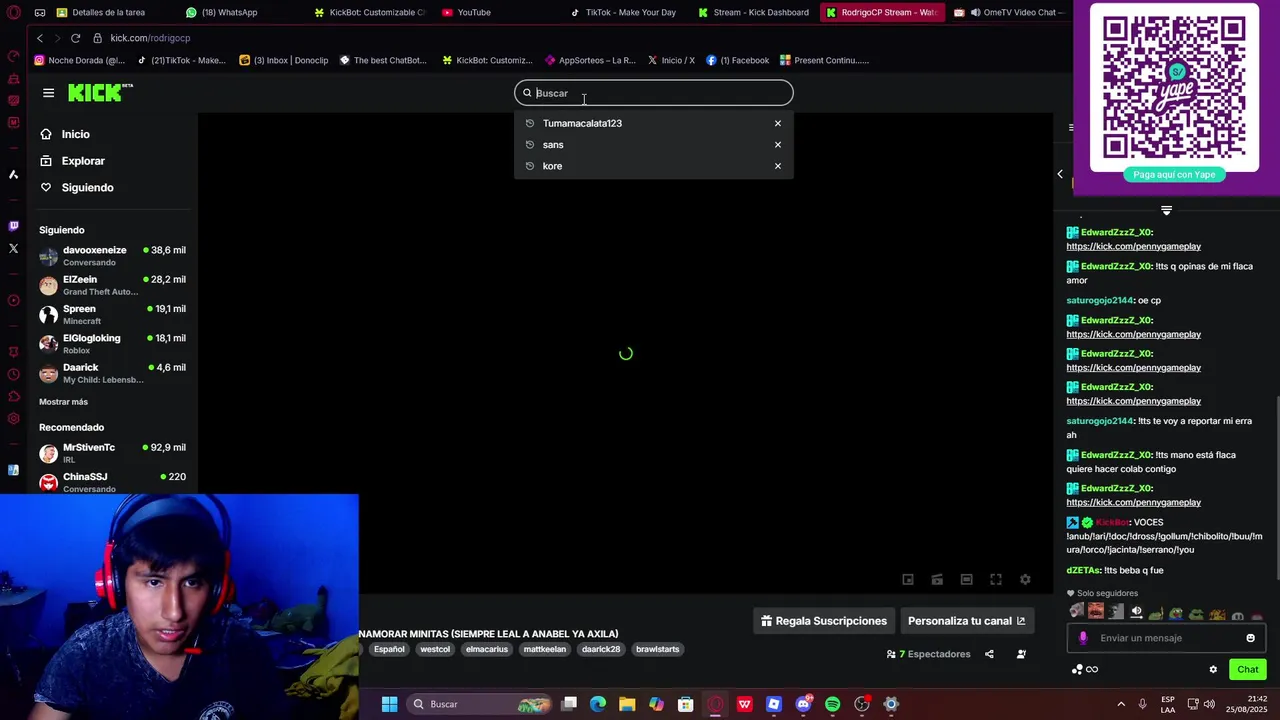Image resolution: width=1280 pixels, height=720 pixels.
Task: Click the green Chat send button
Action: pyautogui.click(x=1247, y=670)
